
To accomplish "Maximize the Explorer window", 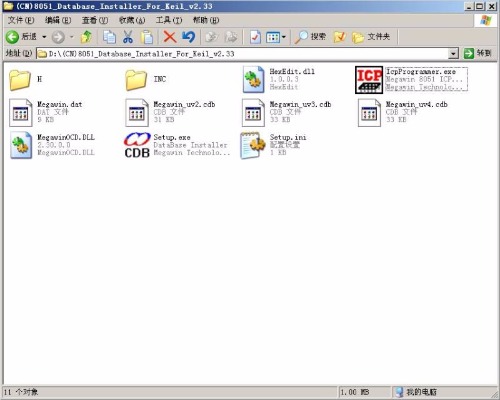I will [480, 6].
